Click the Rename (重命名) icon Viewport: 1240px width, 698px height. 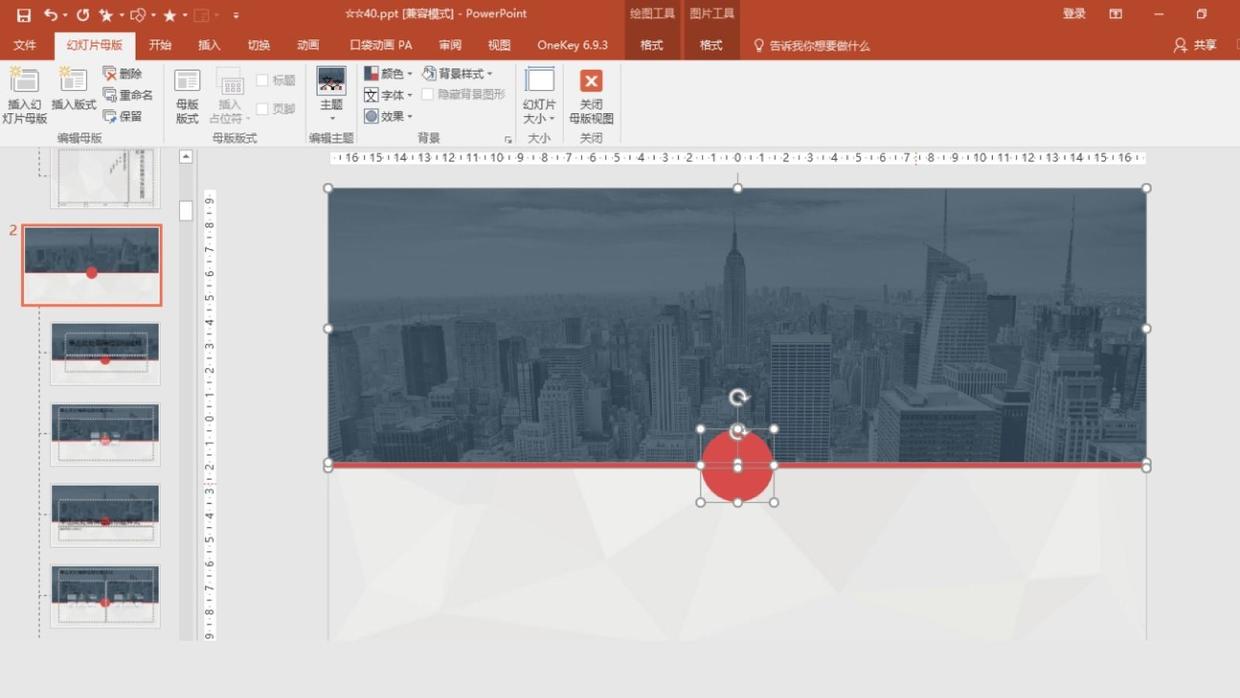point(127,95)
